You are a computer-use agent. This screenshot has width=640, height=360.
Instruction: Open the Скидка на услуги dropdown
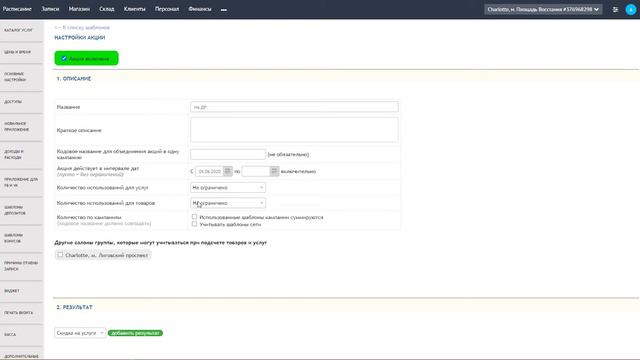[x=80, y=333]
